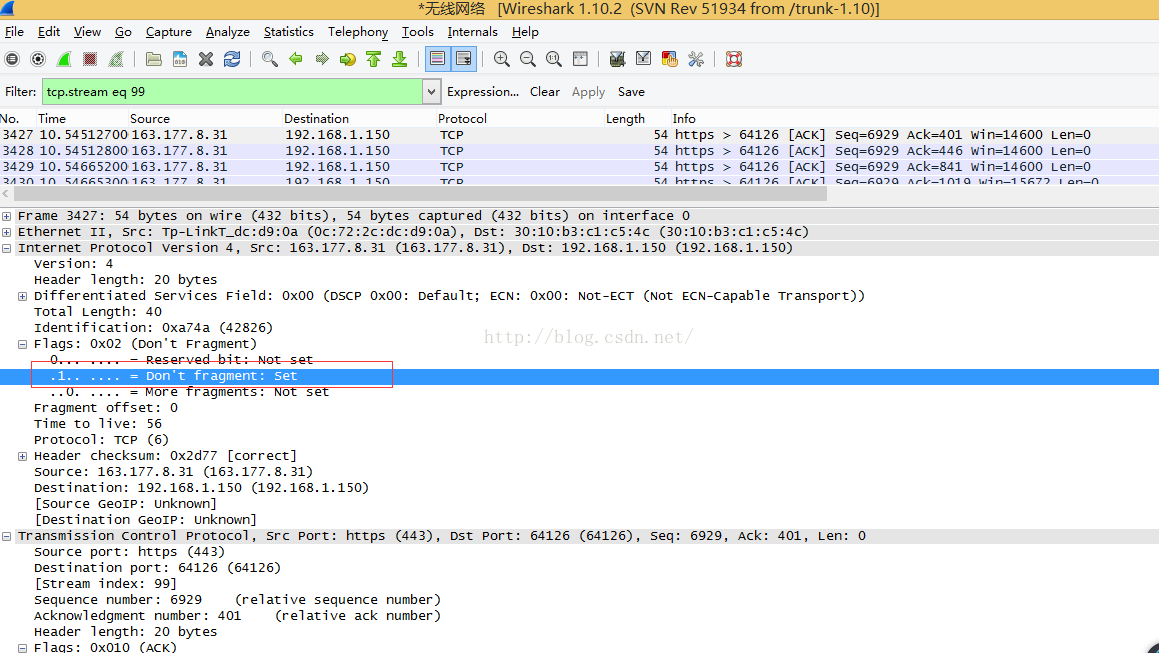
Task: Select packet 3428 in the list
Action: point(300,150)
